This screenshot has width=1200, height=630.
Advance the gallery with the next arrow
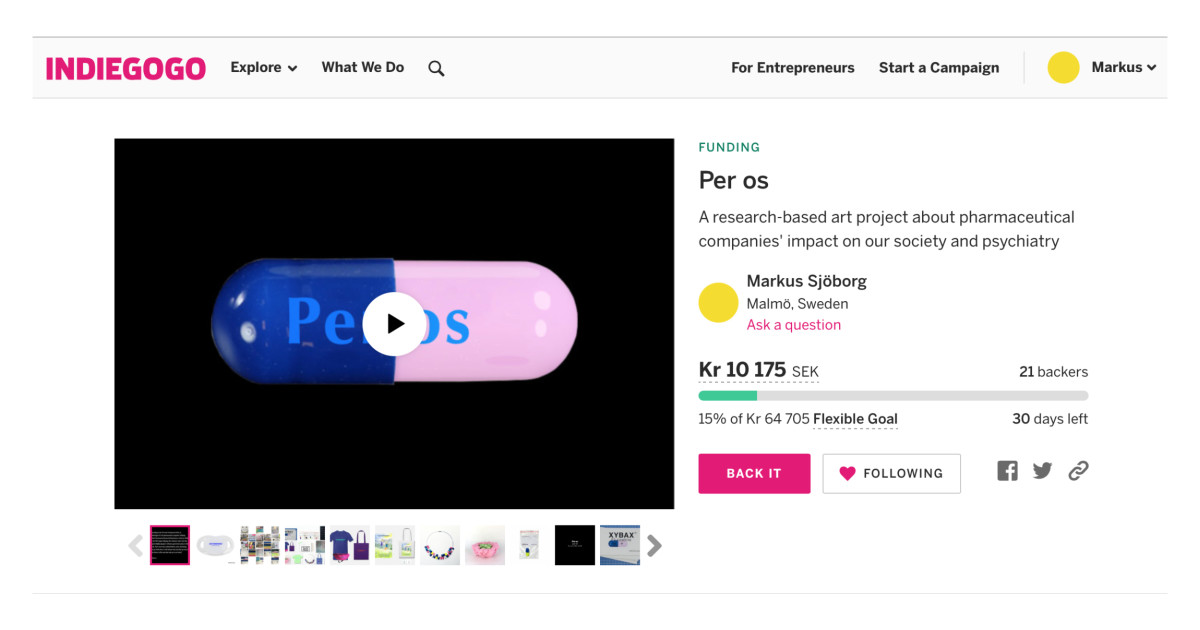pos(655,545)
